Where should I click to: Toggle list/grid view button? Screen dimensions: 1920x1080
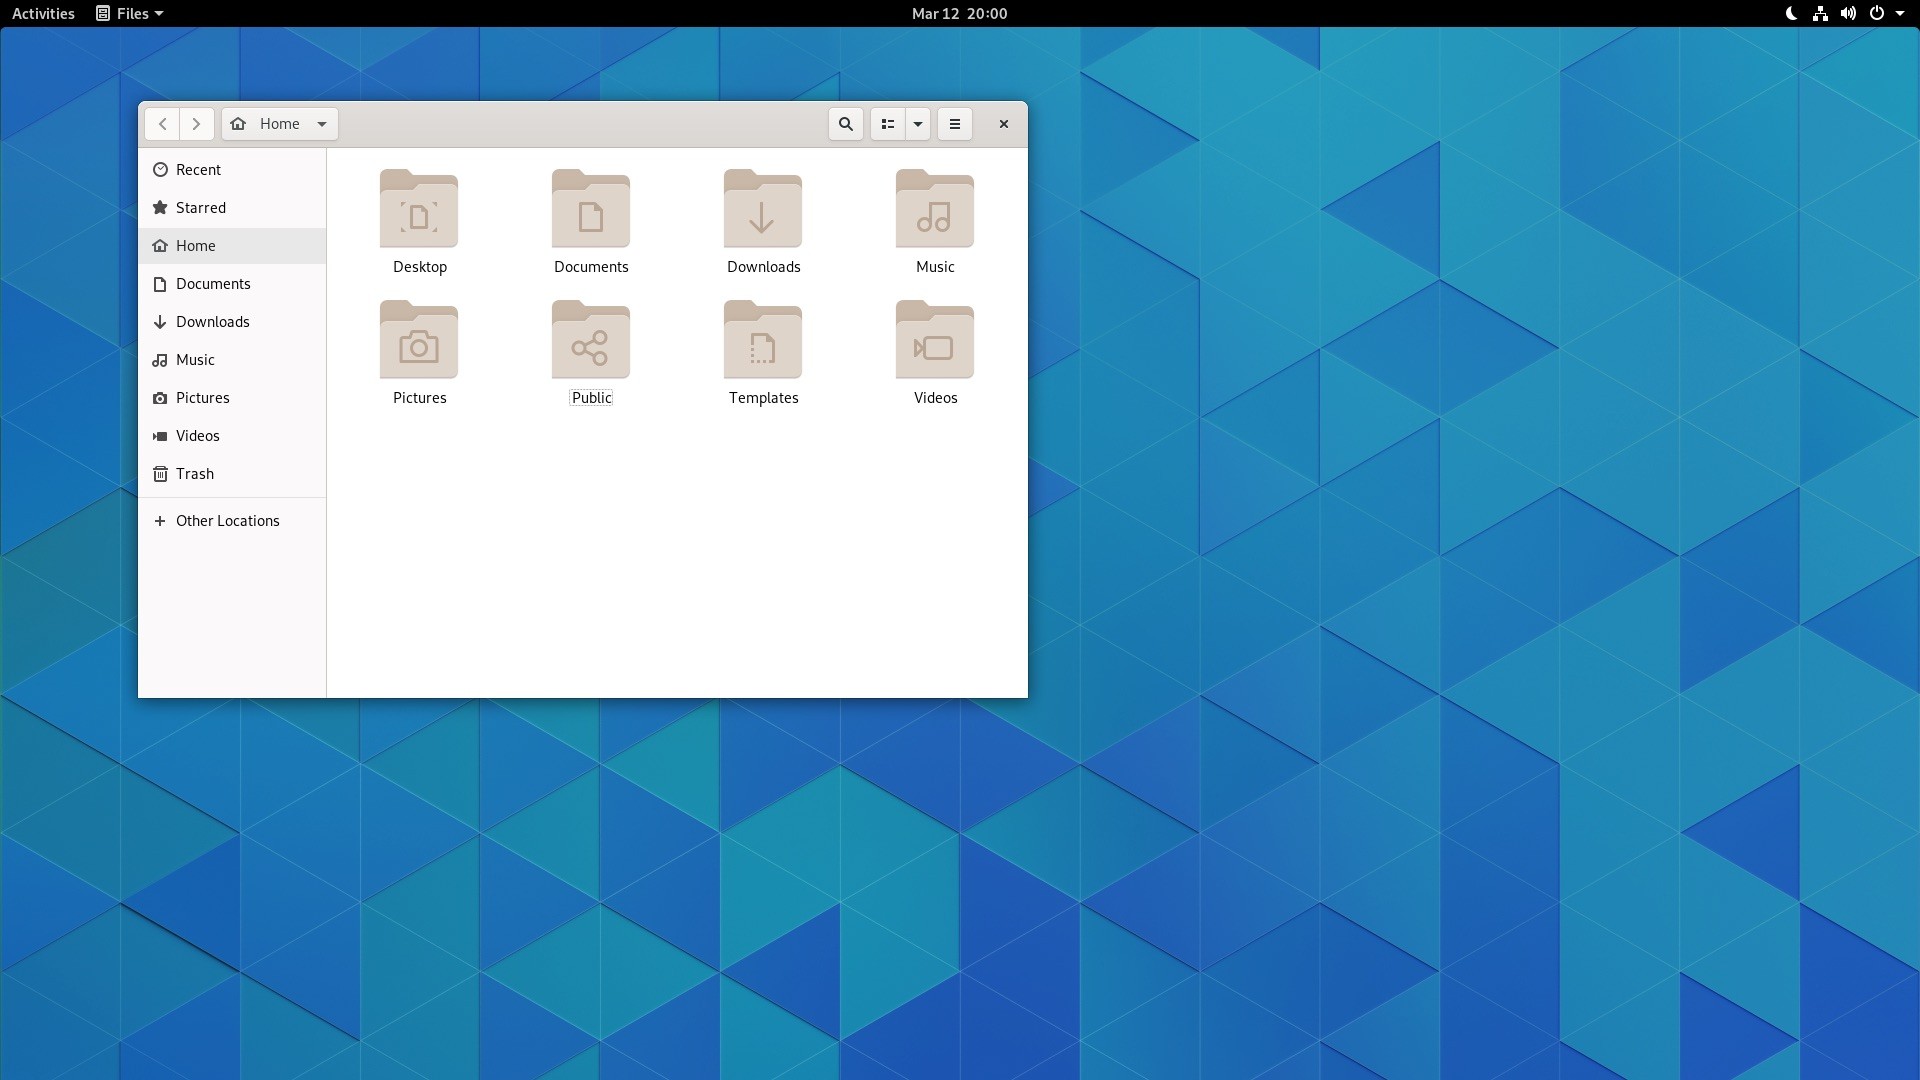click(x=887, y=124)
